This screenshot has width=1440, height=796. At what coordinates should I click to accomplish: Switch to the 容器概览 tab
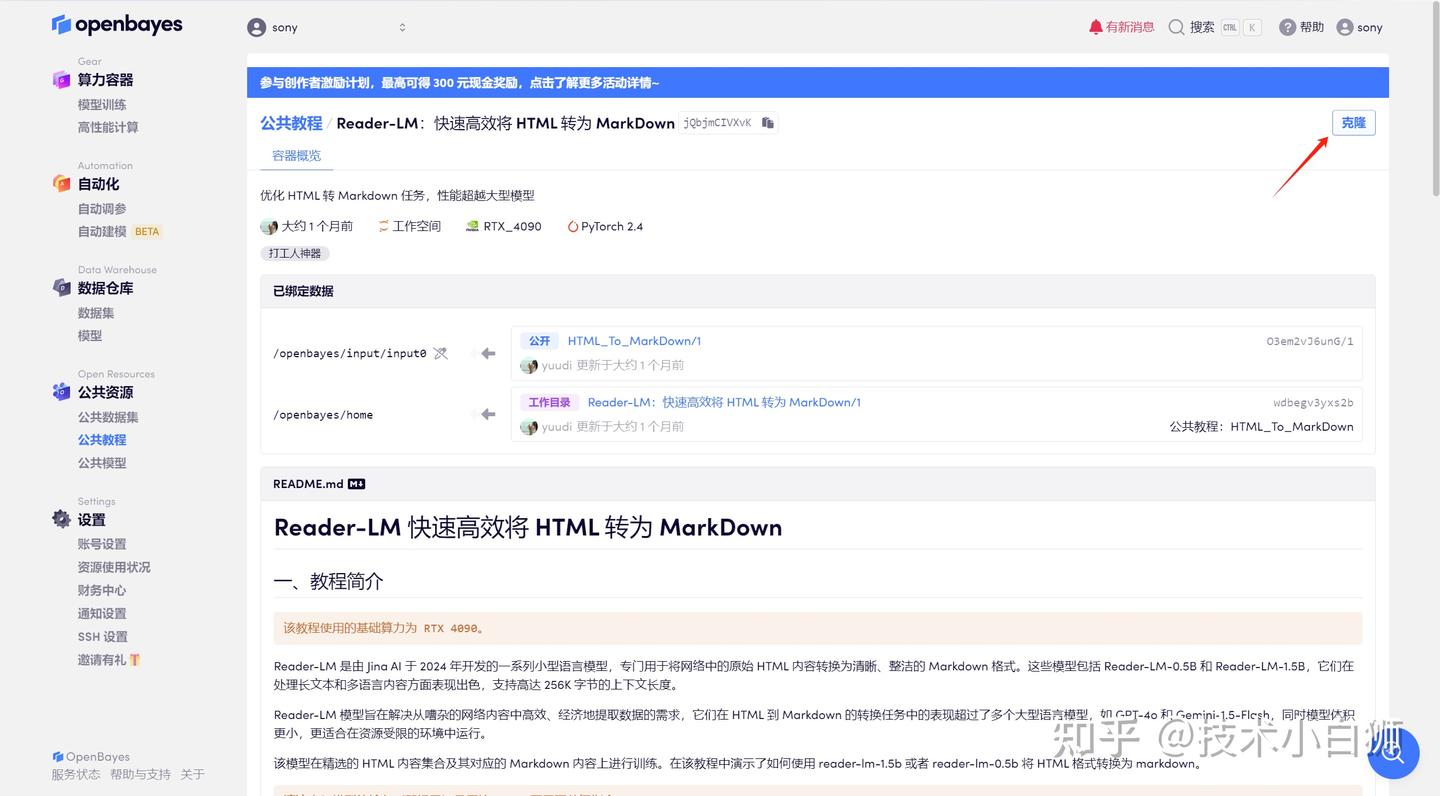click(x=295, y=155)
